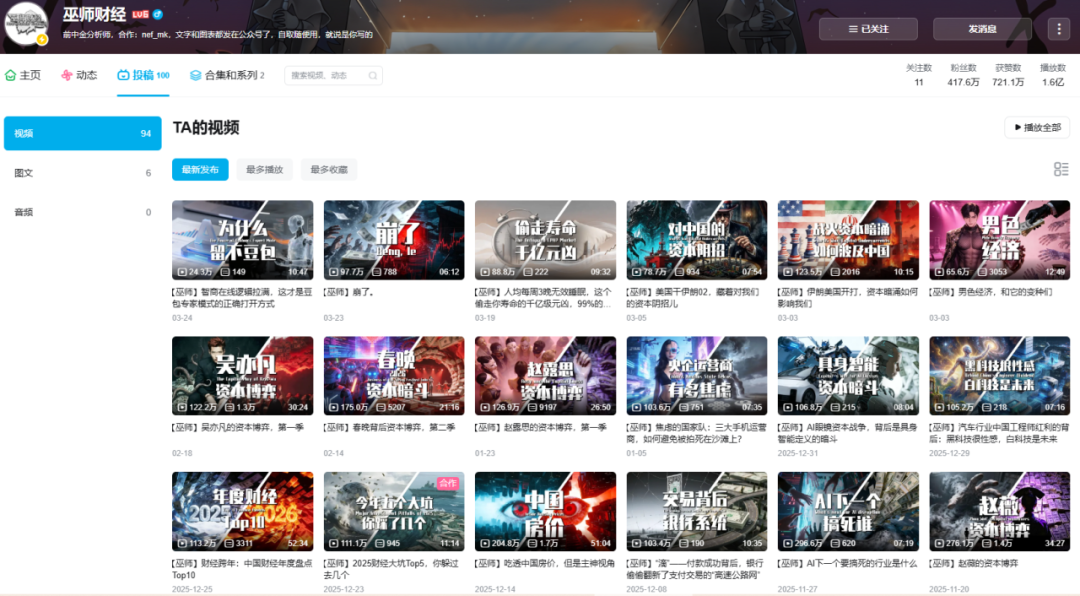Open the 合集和系列 collections tab
The image size is (1080, 596).
(227, 75)
